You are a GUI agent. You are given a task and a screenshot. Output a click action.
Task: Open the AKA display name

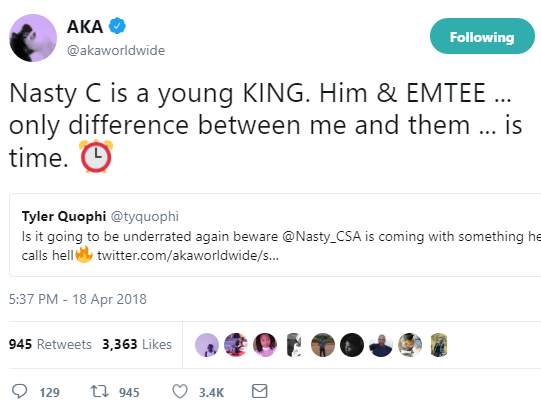pos(85,27)
